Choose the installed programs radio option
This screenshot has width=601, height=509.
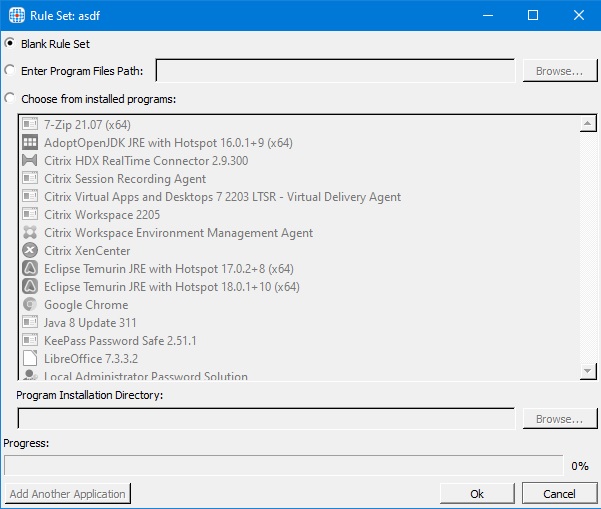coord(10,98)
